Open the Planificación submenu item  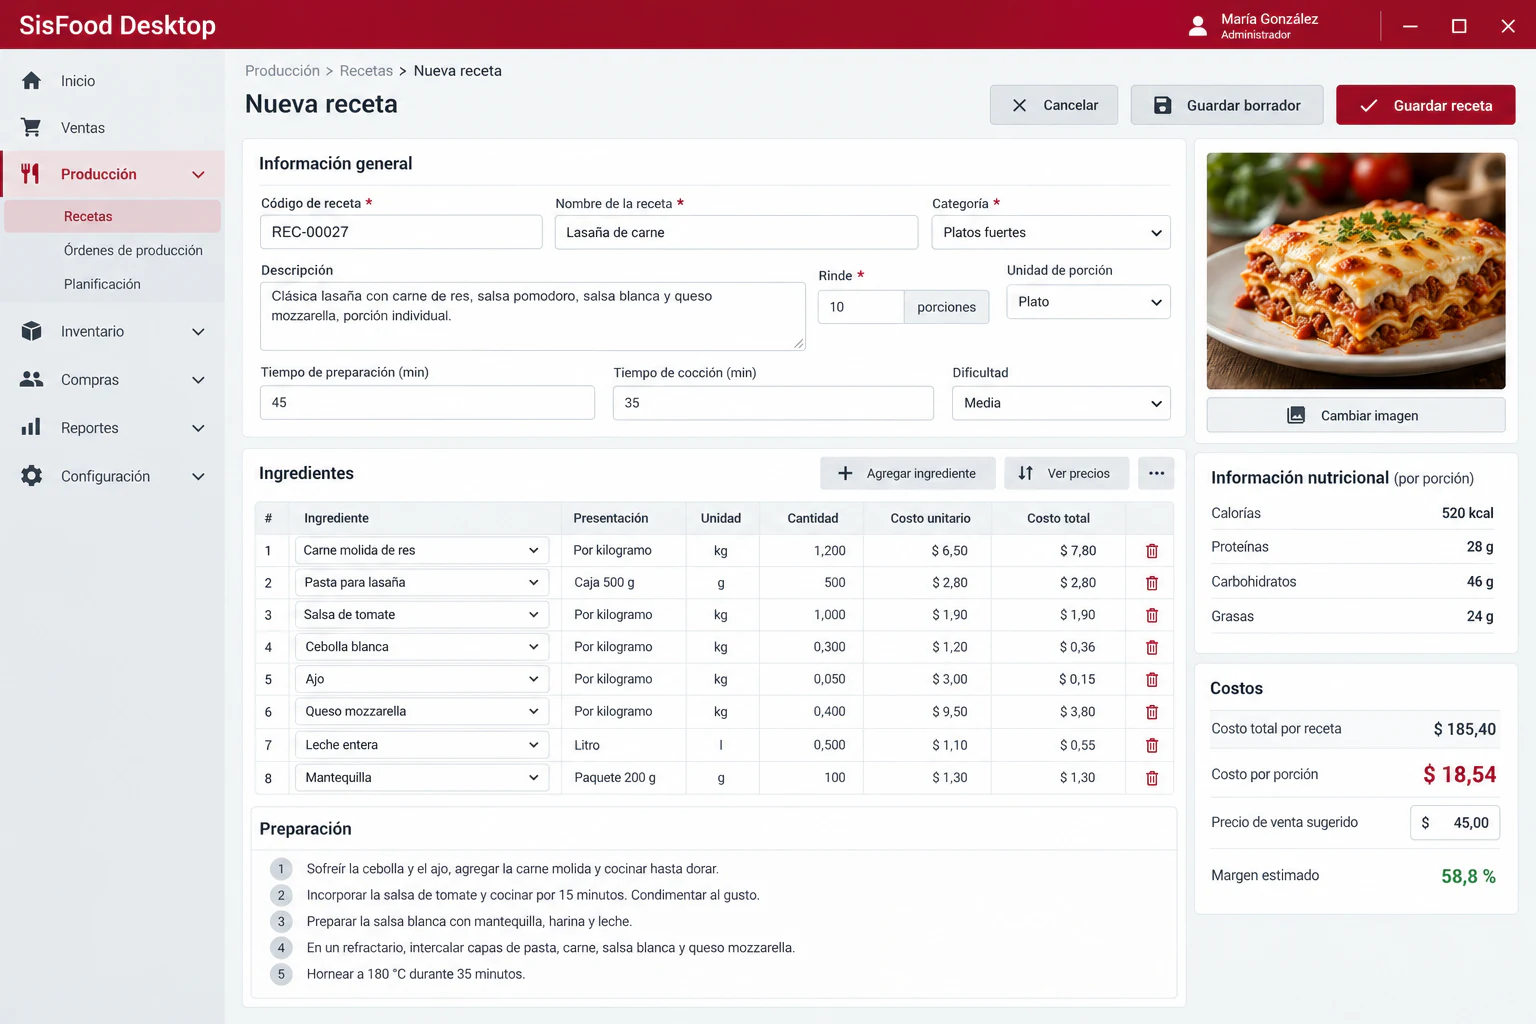[102, 284]
